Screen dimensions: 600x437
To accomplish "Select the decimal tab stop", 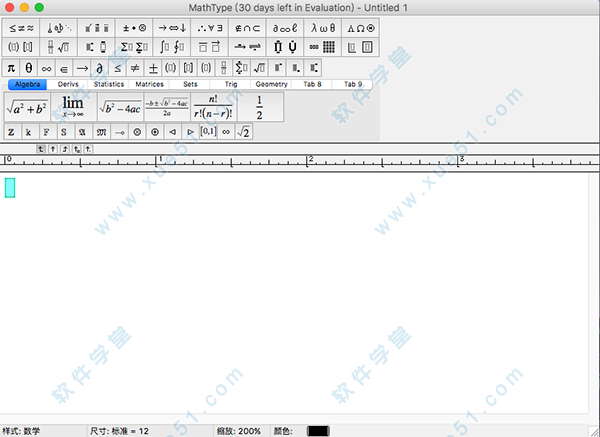I will click(x=88, y=149).
